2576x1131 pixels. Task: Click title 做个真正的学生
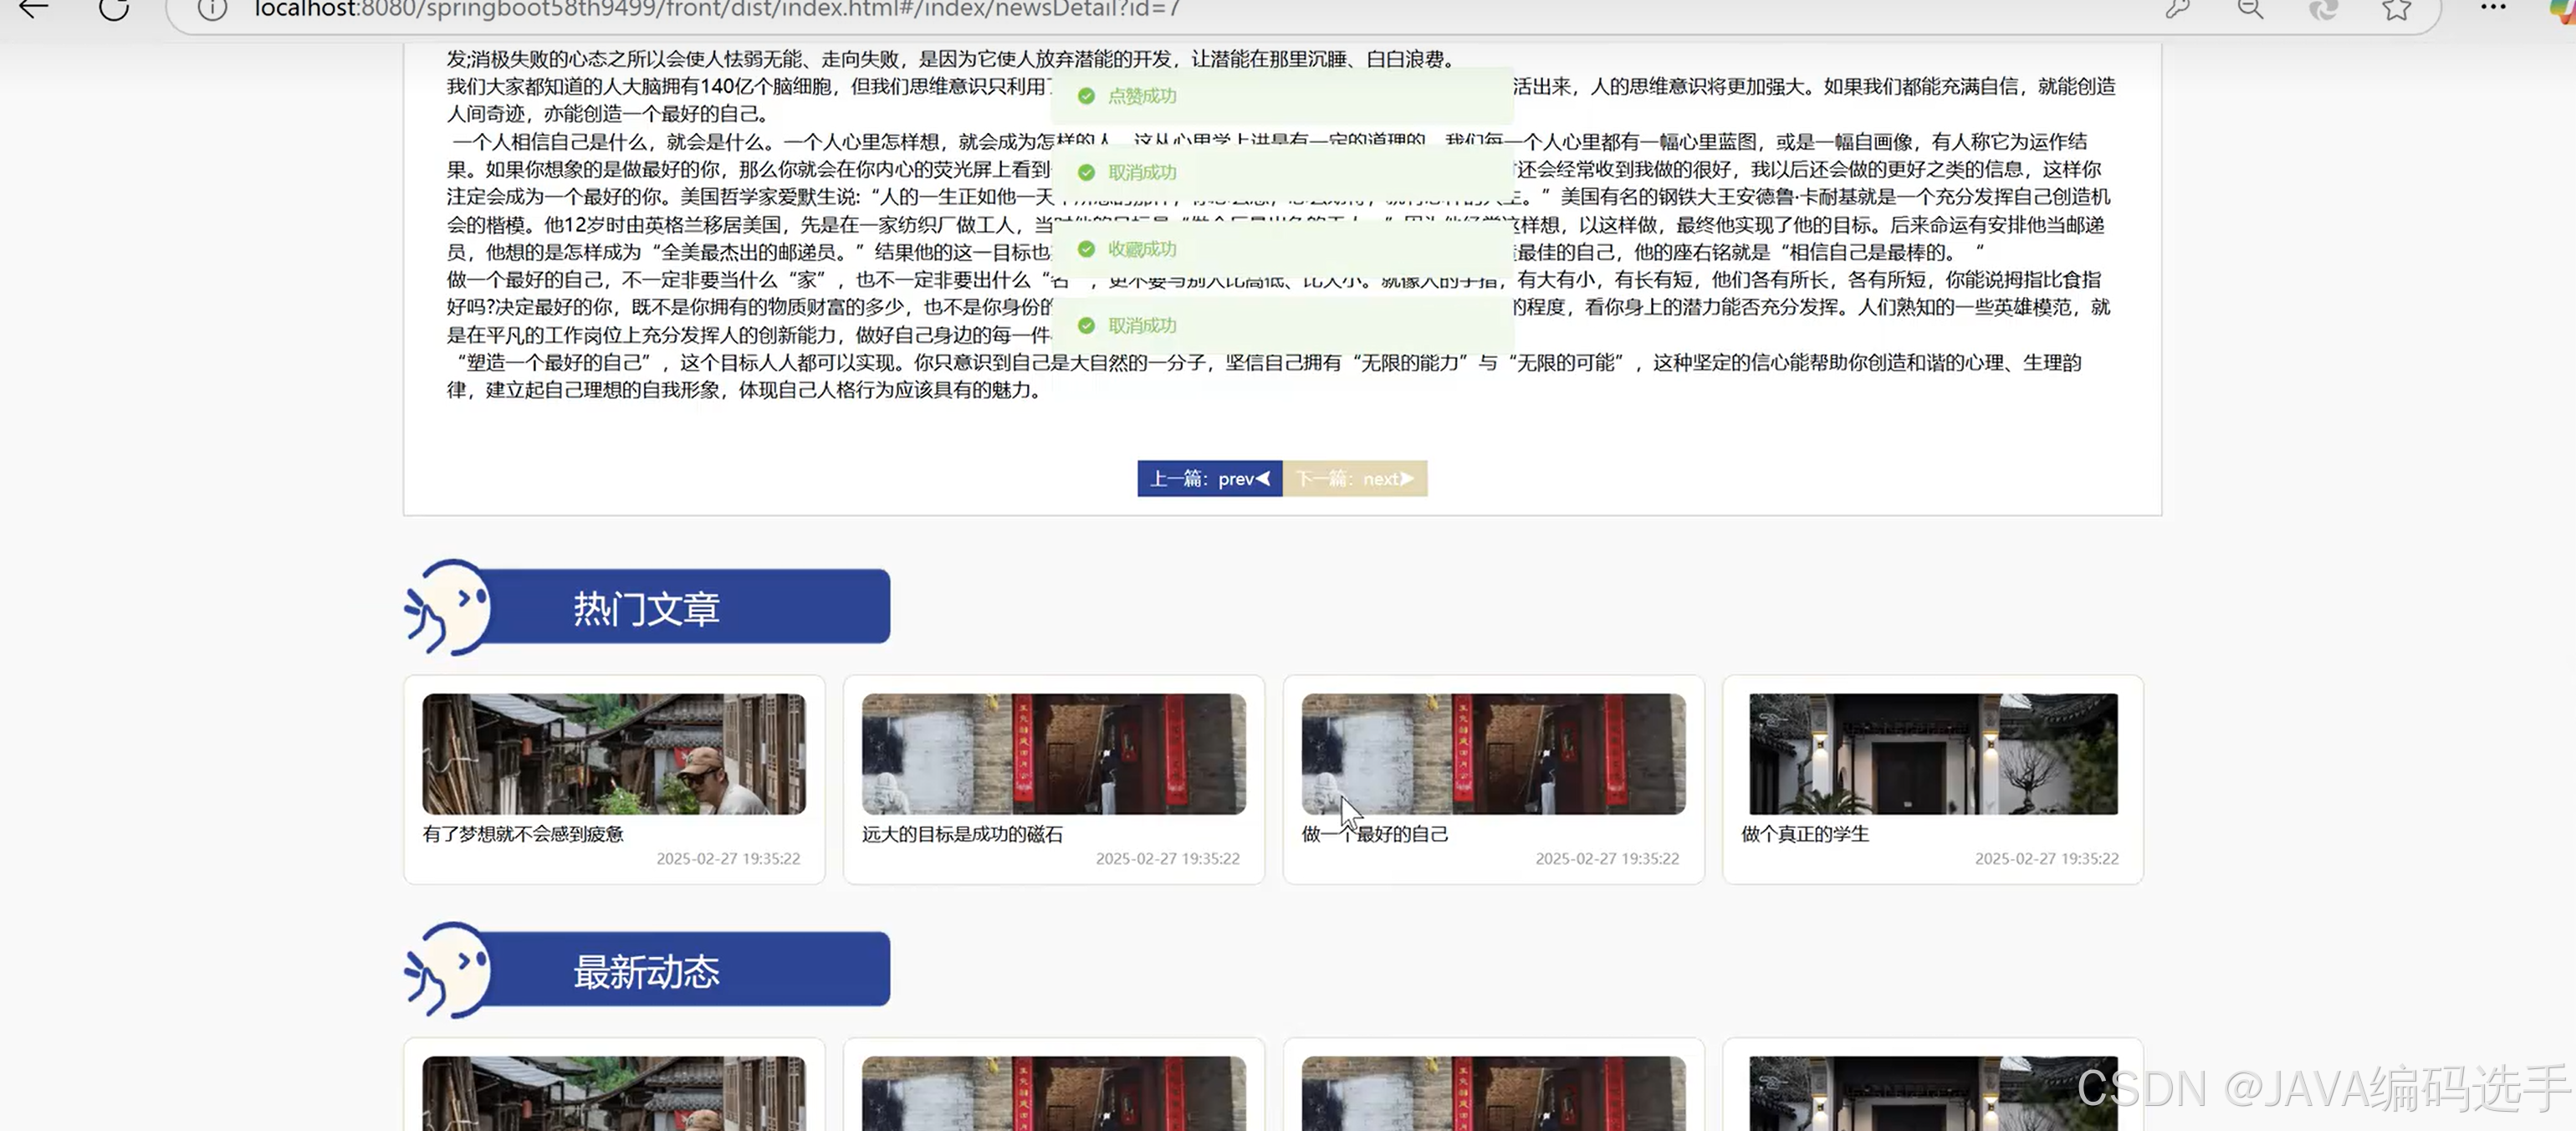click(x=1805, y=834)
